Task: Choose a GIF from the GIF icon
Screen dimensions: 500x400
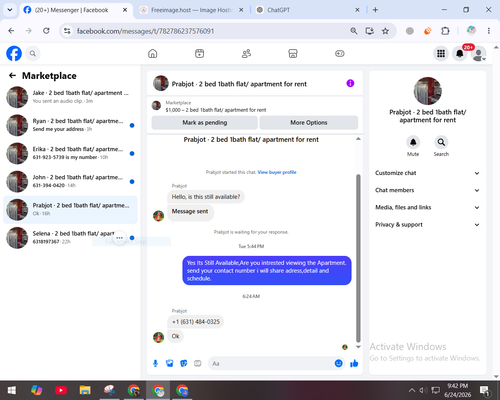Action: pyautogui.click(x=198, y=363)
